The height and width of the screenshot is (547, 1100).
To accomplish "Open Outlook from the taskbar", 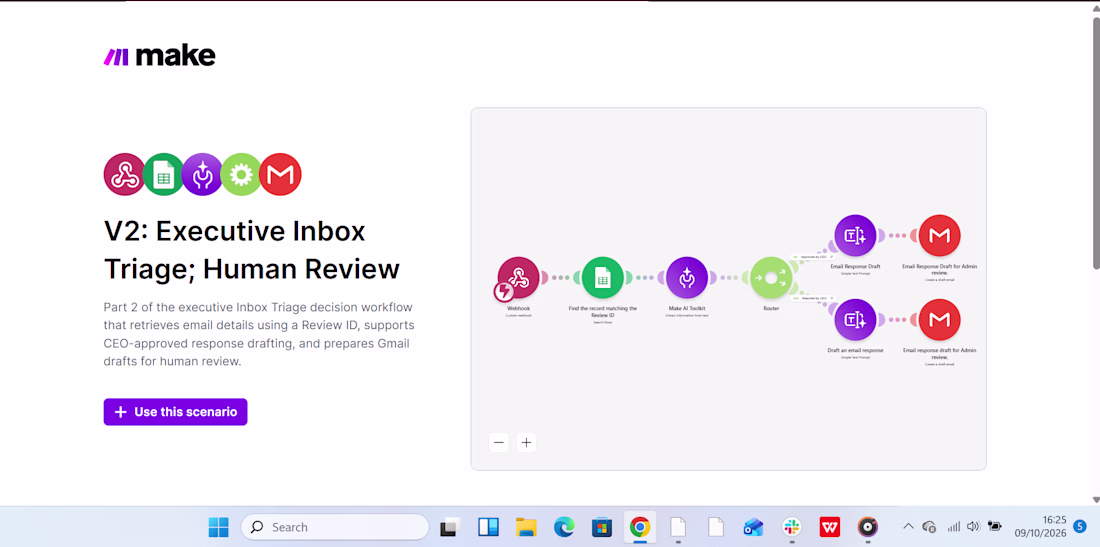I will pyautogui.click(x=753, y=527).
